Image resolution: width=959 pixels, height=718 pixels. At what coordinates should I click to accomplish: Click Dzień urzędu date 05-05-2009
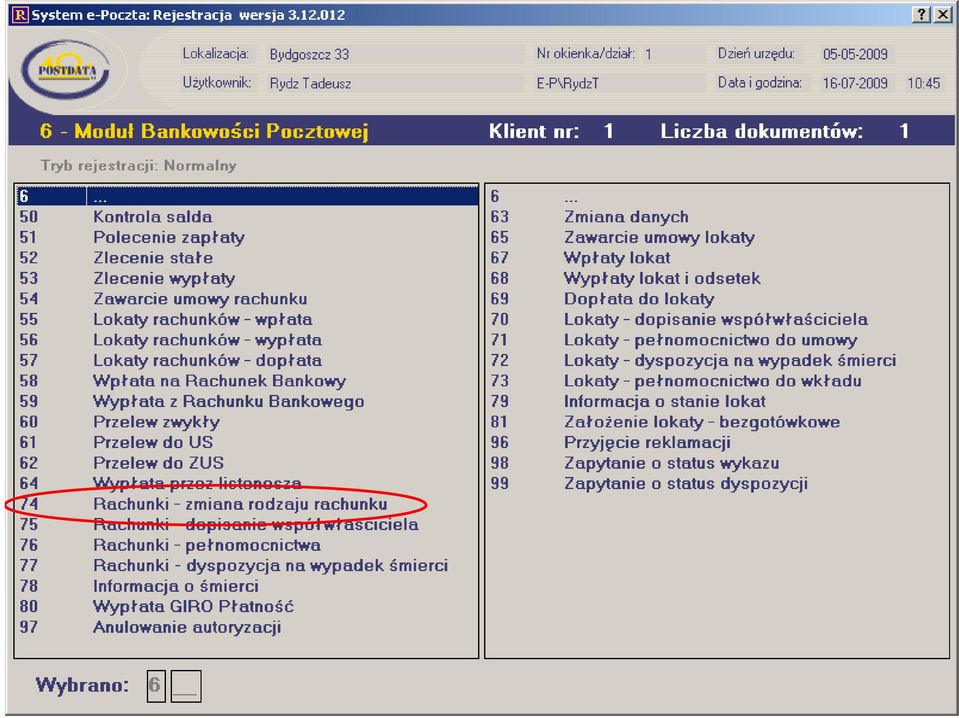[x=855, y=54]
